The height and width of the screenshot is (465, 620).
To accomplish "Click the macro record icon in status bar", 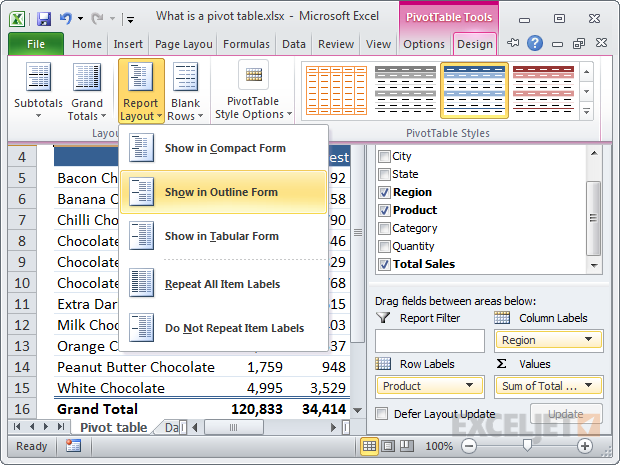I will 74,446.
